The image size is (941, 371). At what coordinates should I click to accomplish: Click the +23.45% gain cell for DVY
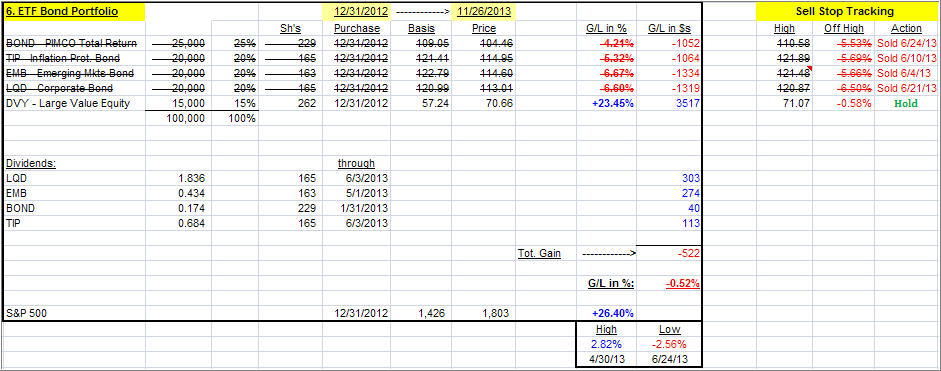click(606, 103)
